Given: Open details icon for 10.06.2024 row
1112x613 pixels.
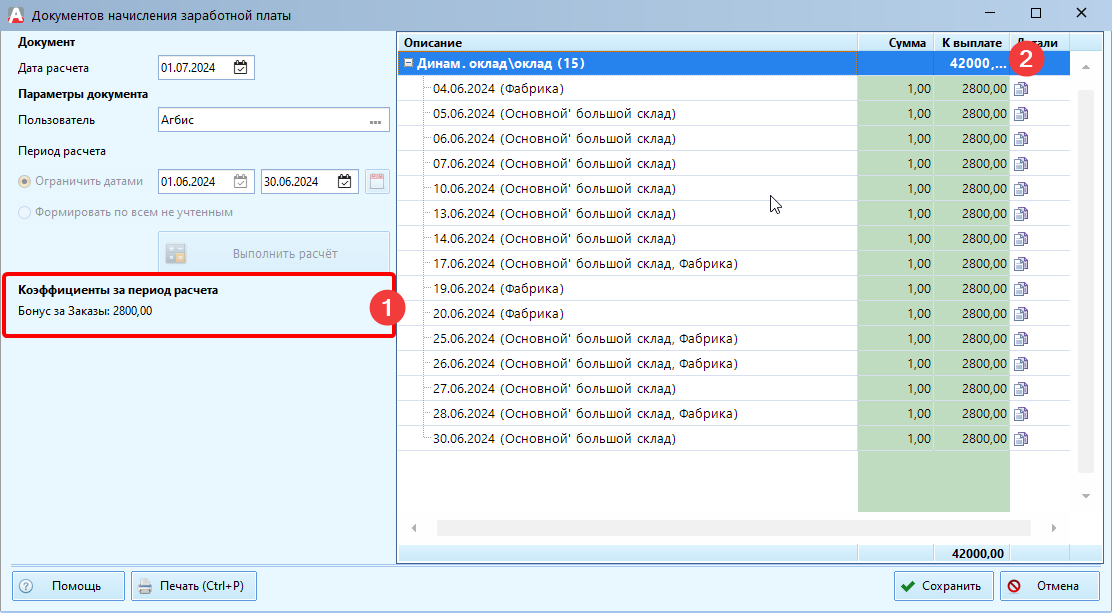Looking at the screenshot, I should click(1021, 189).
